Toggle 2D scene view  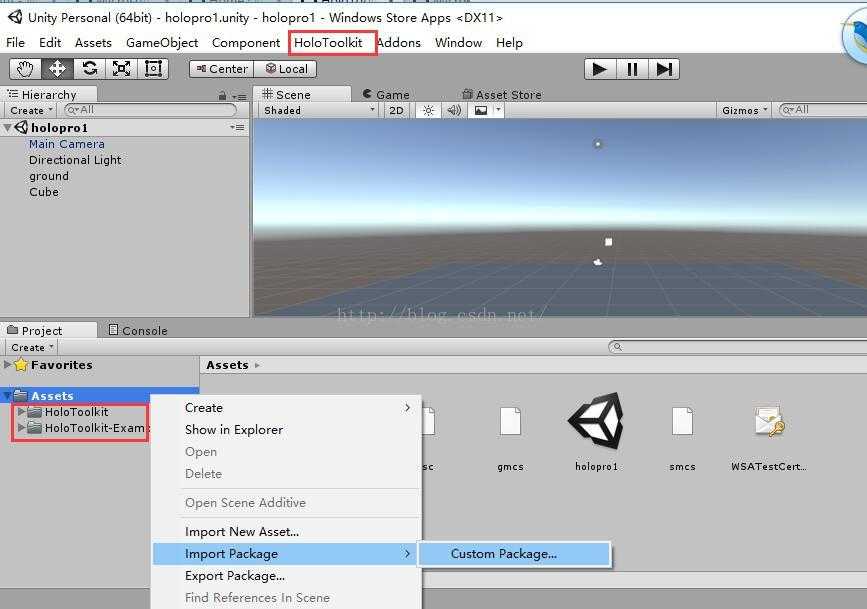pyautogui.click(x=396, y=111)
